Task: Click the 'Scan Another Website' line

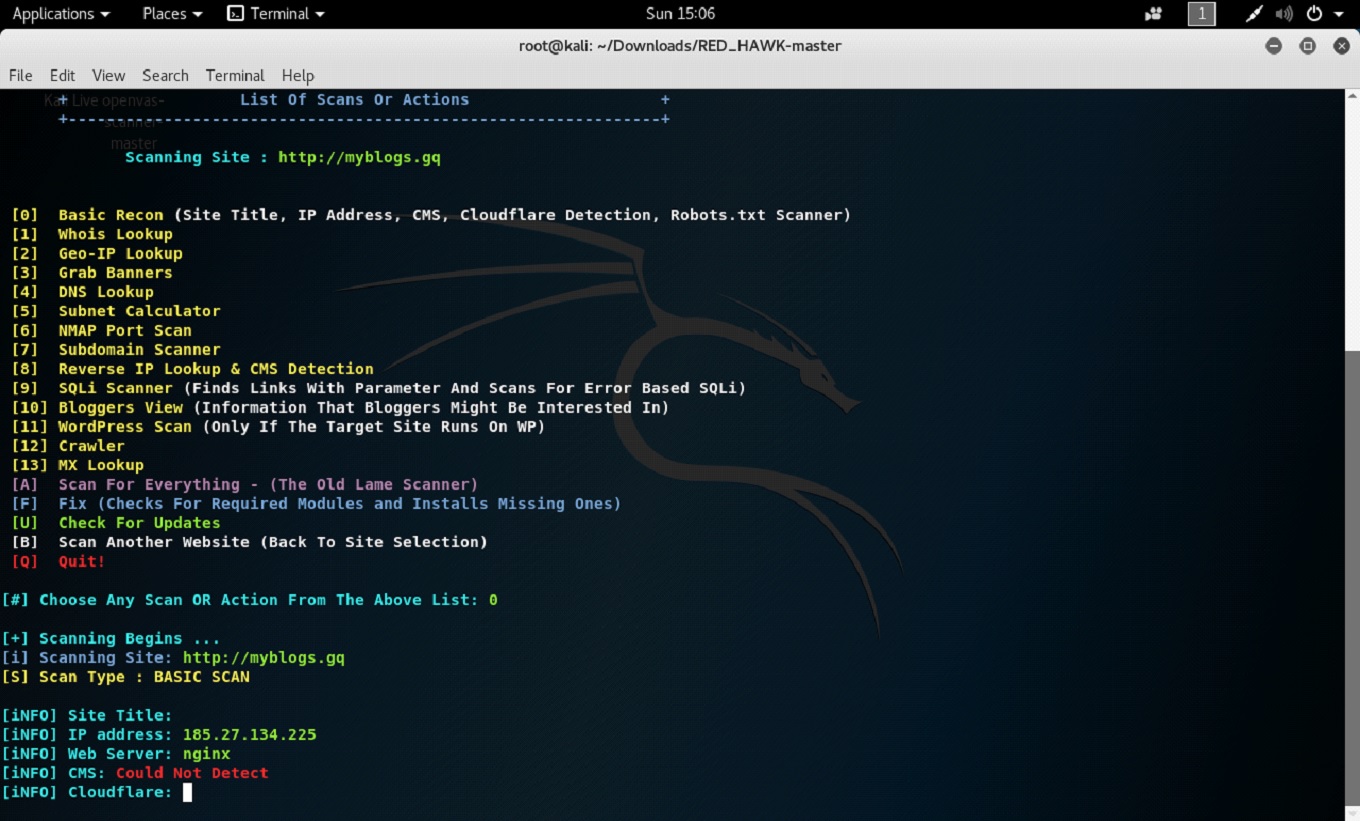Action: click(x=249, y=542)
